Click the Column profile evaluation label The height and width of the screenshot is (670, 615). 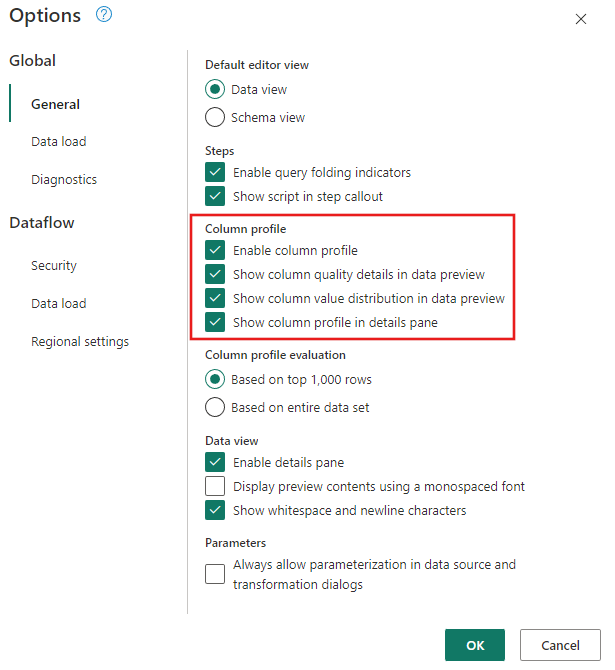275,355
